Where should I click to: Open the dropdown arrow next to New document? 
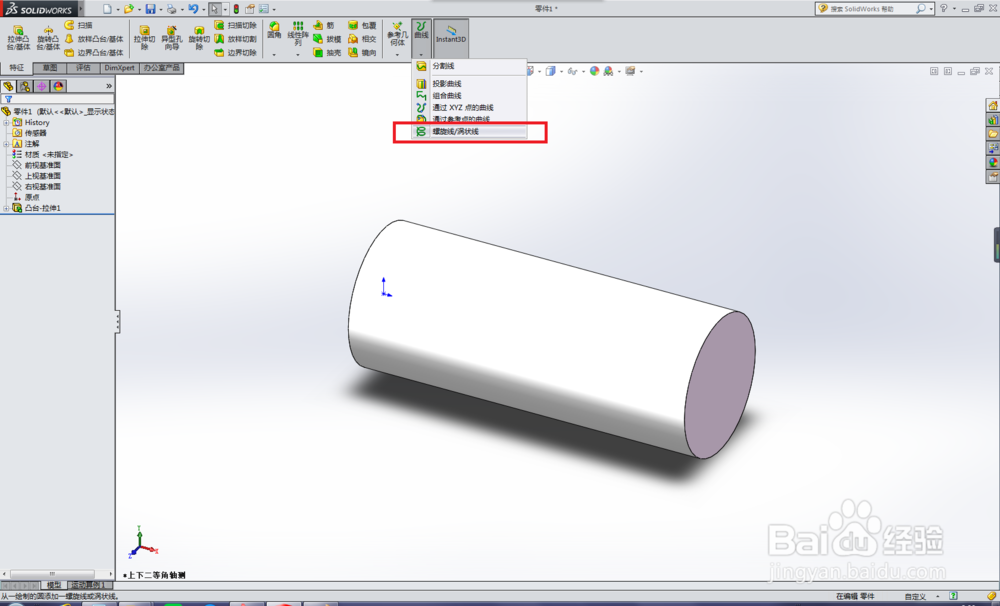[117, 10]
